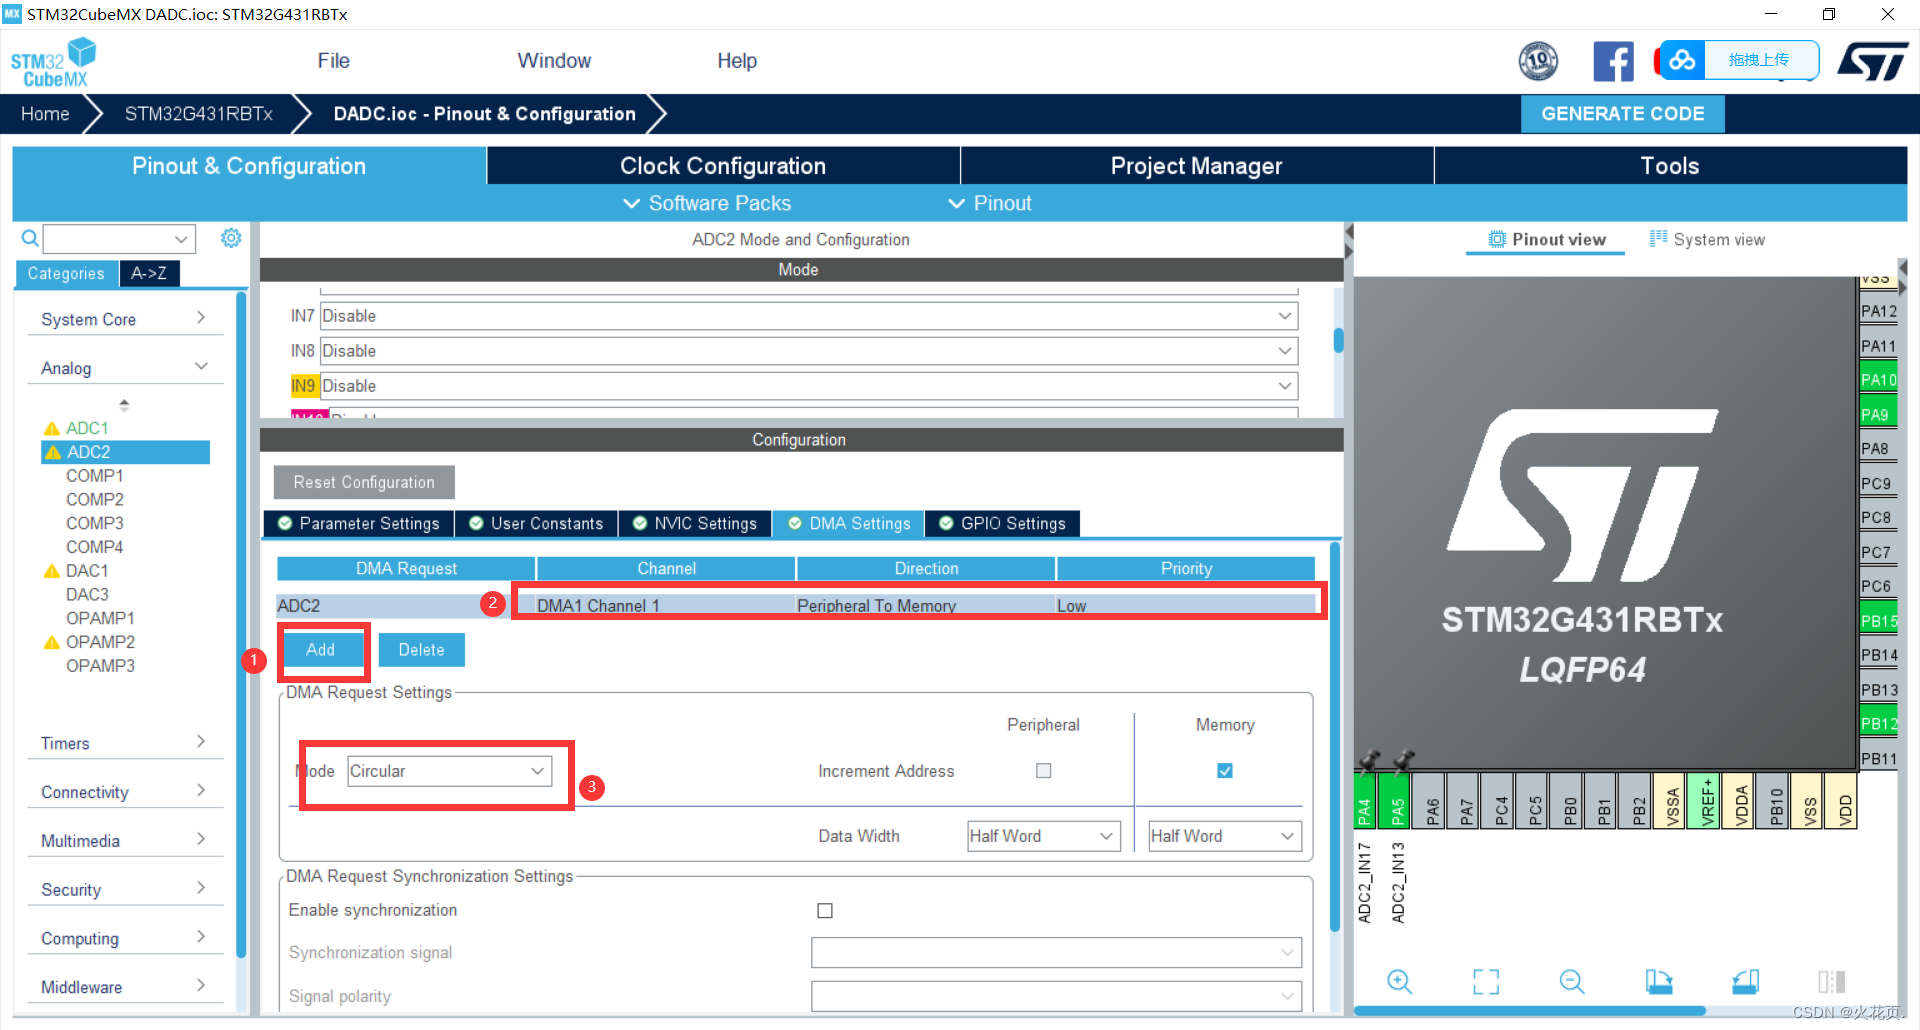
Task: Click the PA12 pin on chip
Action: [x=1878, y=311]
